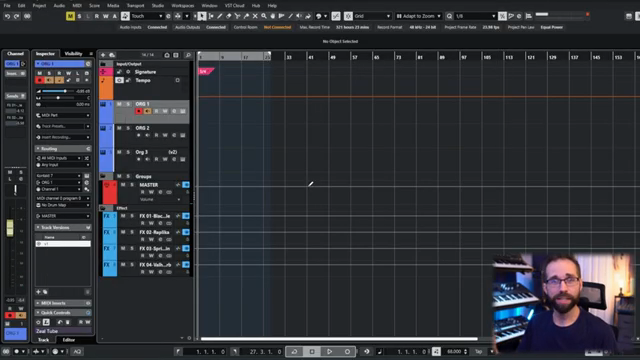Open the track search magnifier icon

point(188,55)
